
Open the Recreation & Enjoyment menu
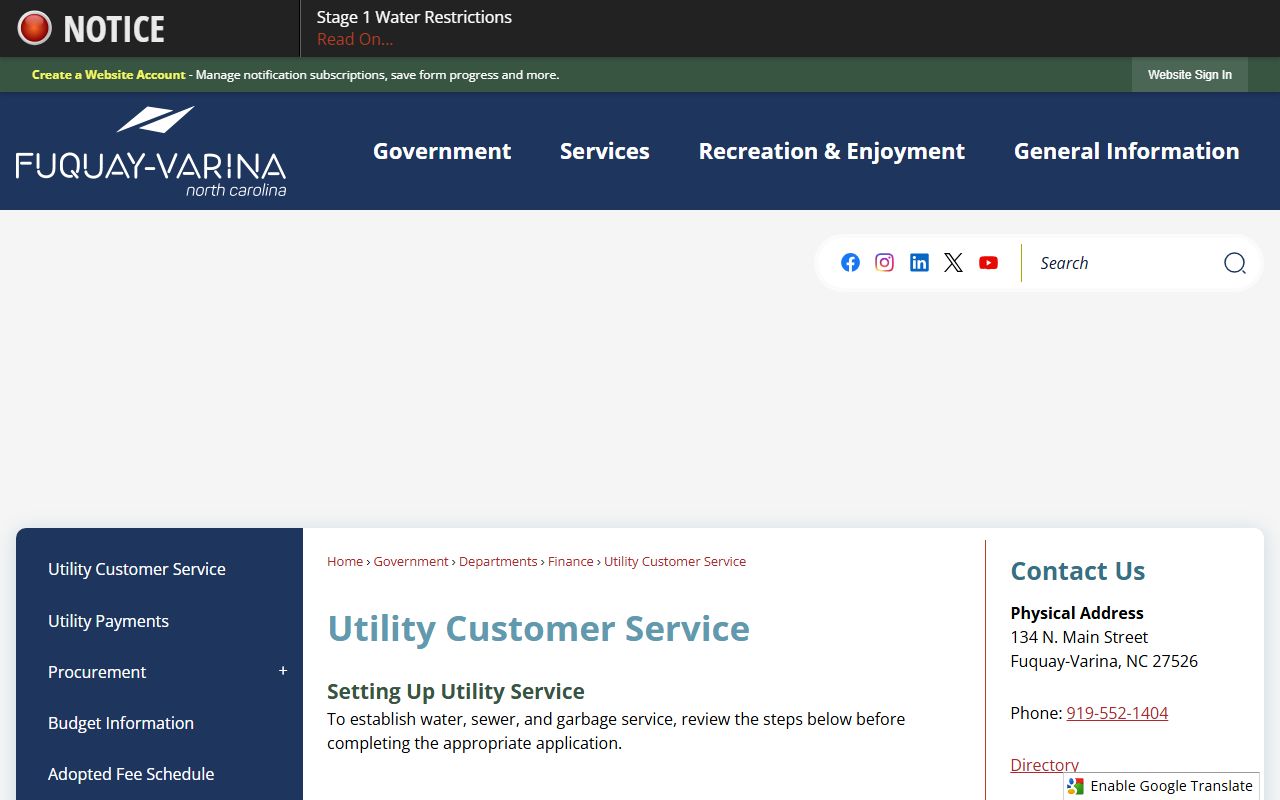point(832,151)
